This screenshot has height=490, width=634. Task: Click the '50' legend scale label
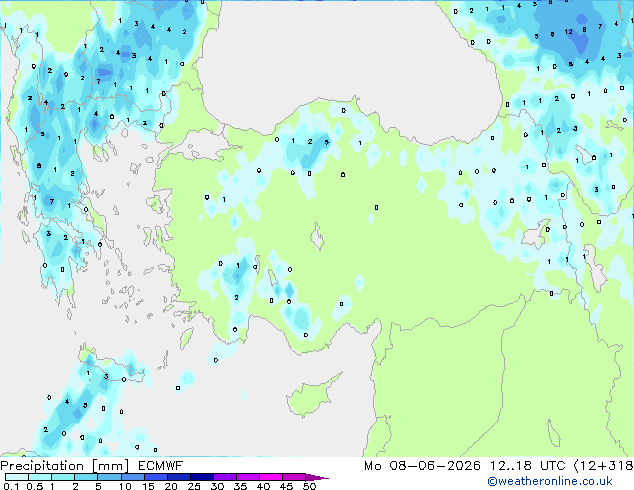[309, 486]
